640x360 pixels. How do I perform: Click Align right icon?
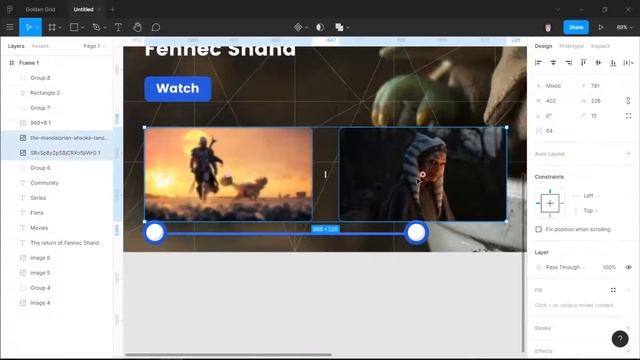[x=569, y=62]
